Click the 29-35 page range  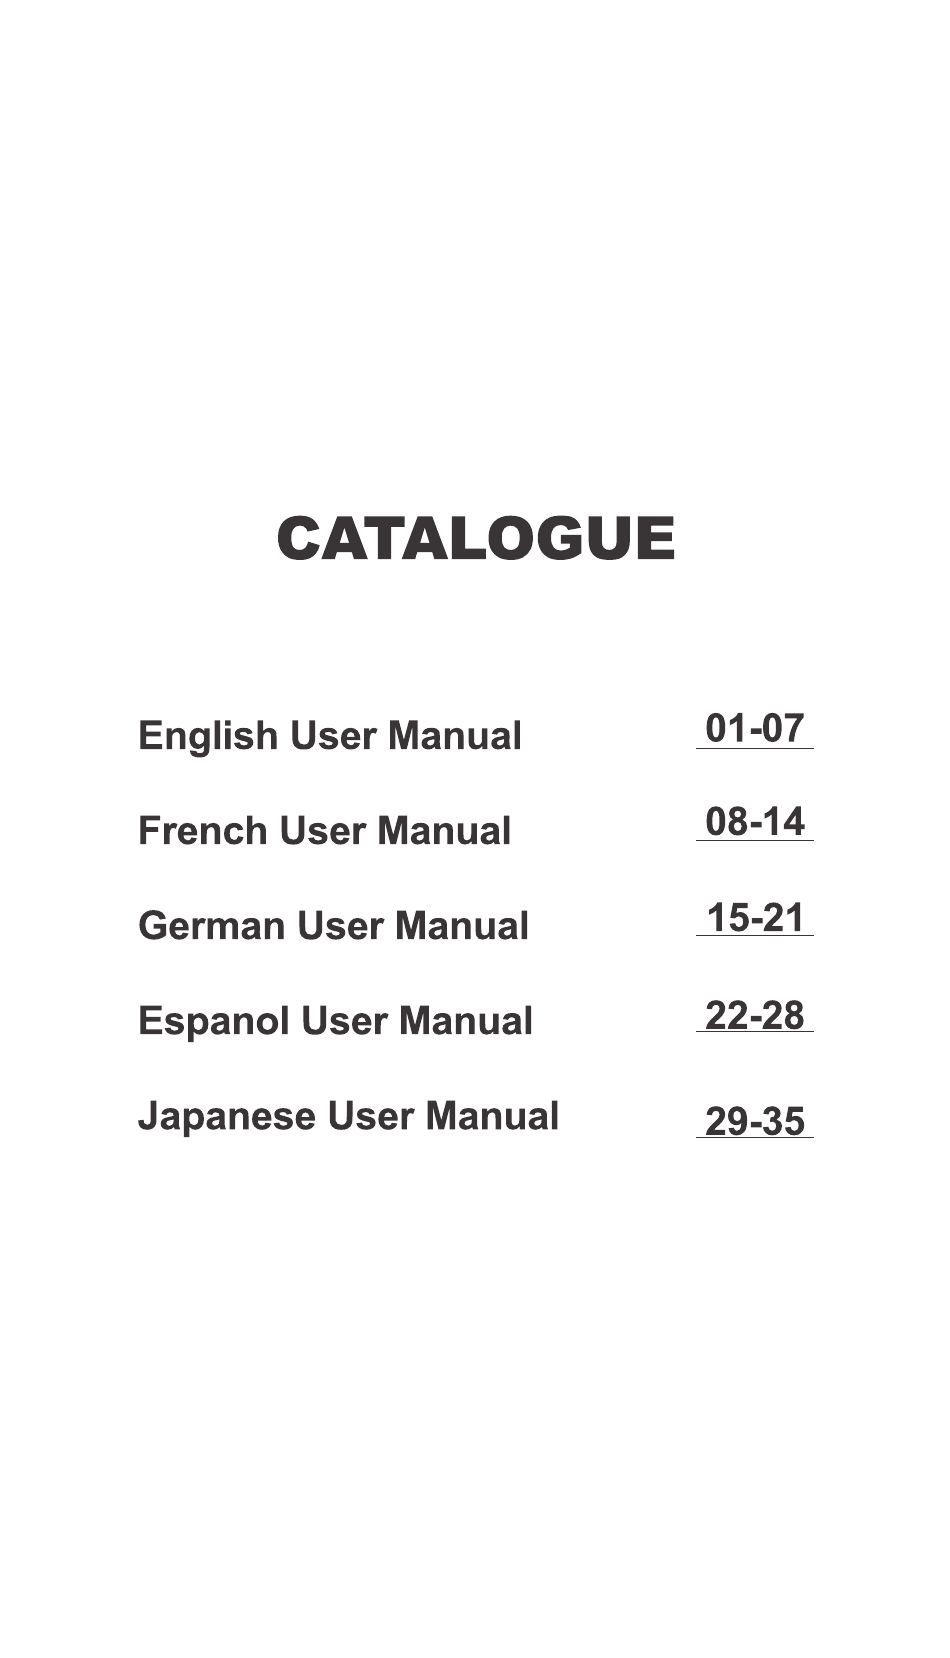[x=755, y=1121]
